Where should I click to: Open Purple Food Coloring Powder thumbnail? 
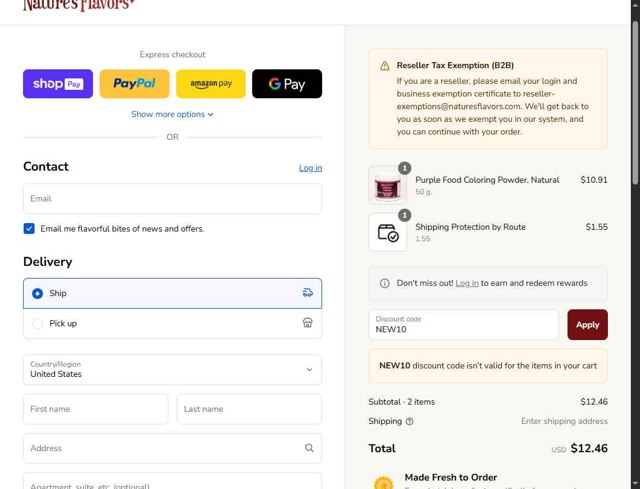coord(387,185)
